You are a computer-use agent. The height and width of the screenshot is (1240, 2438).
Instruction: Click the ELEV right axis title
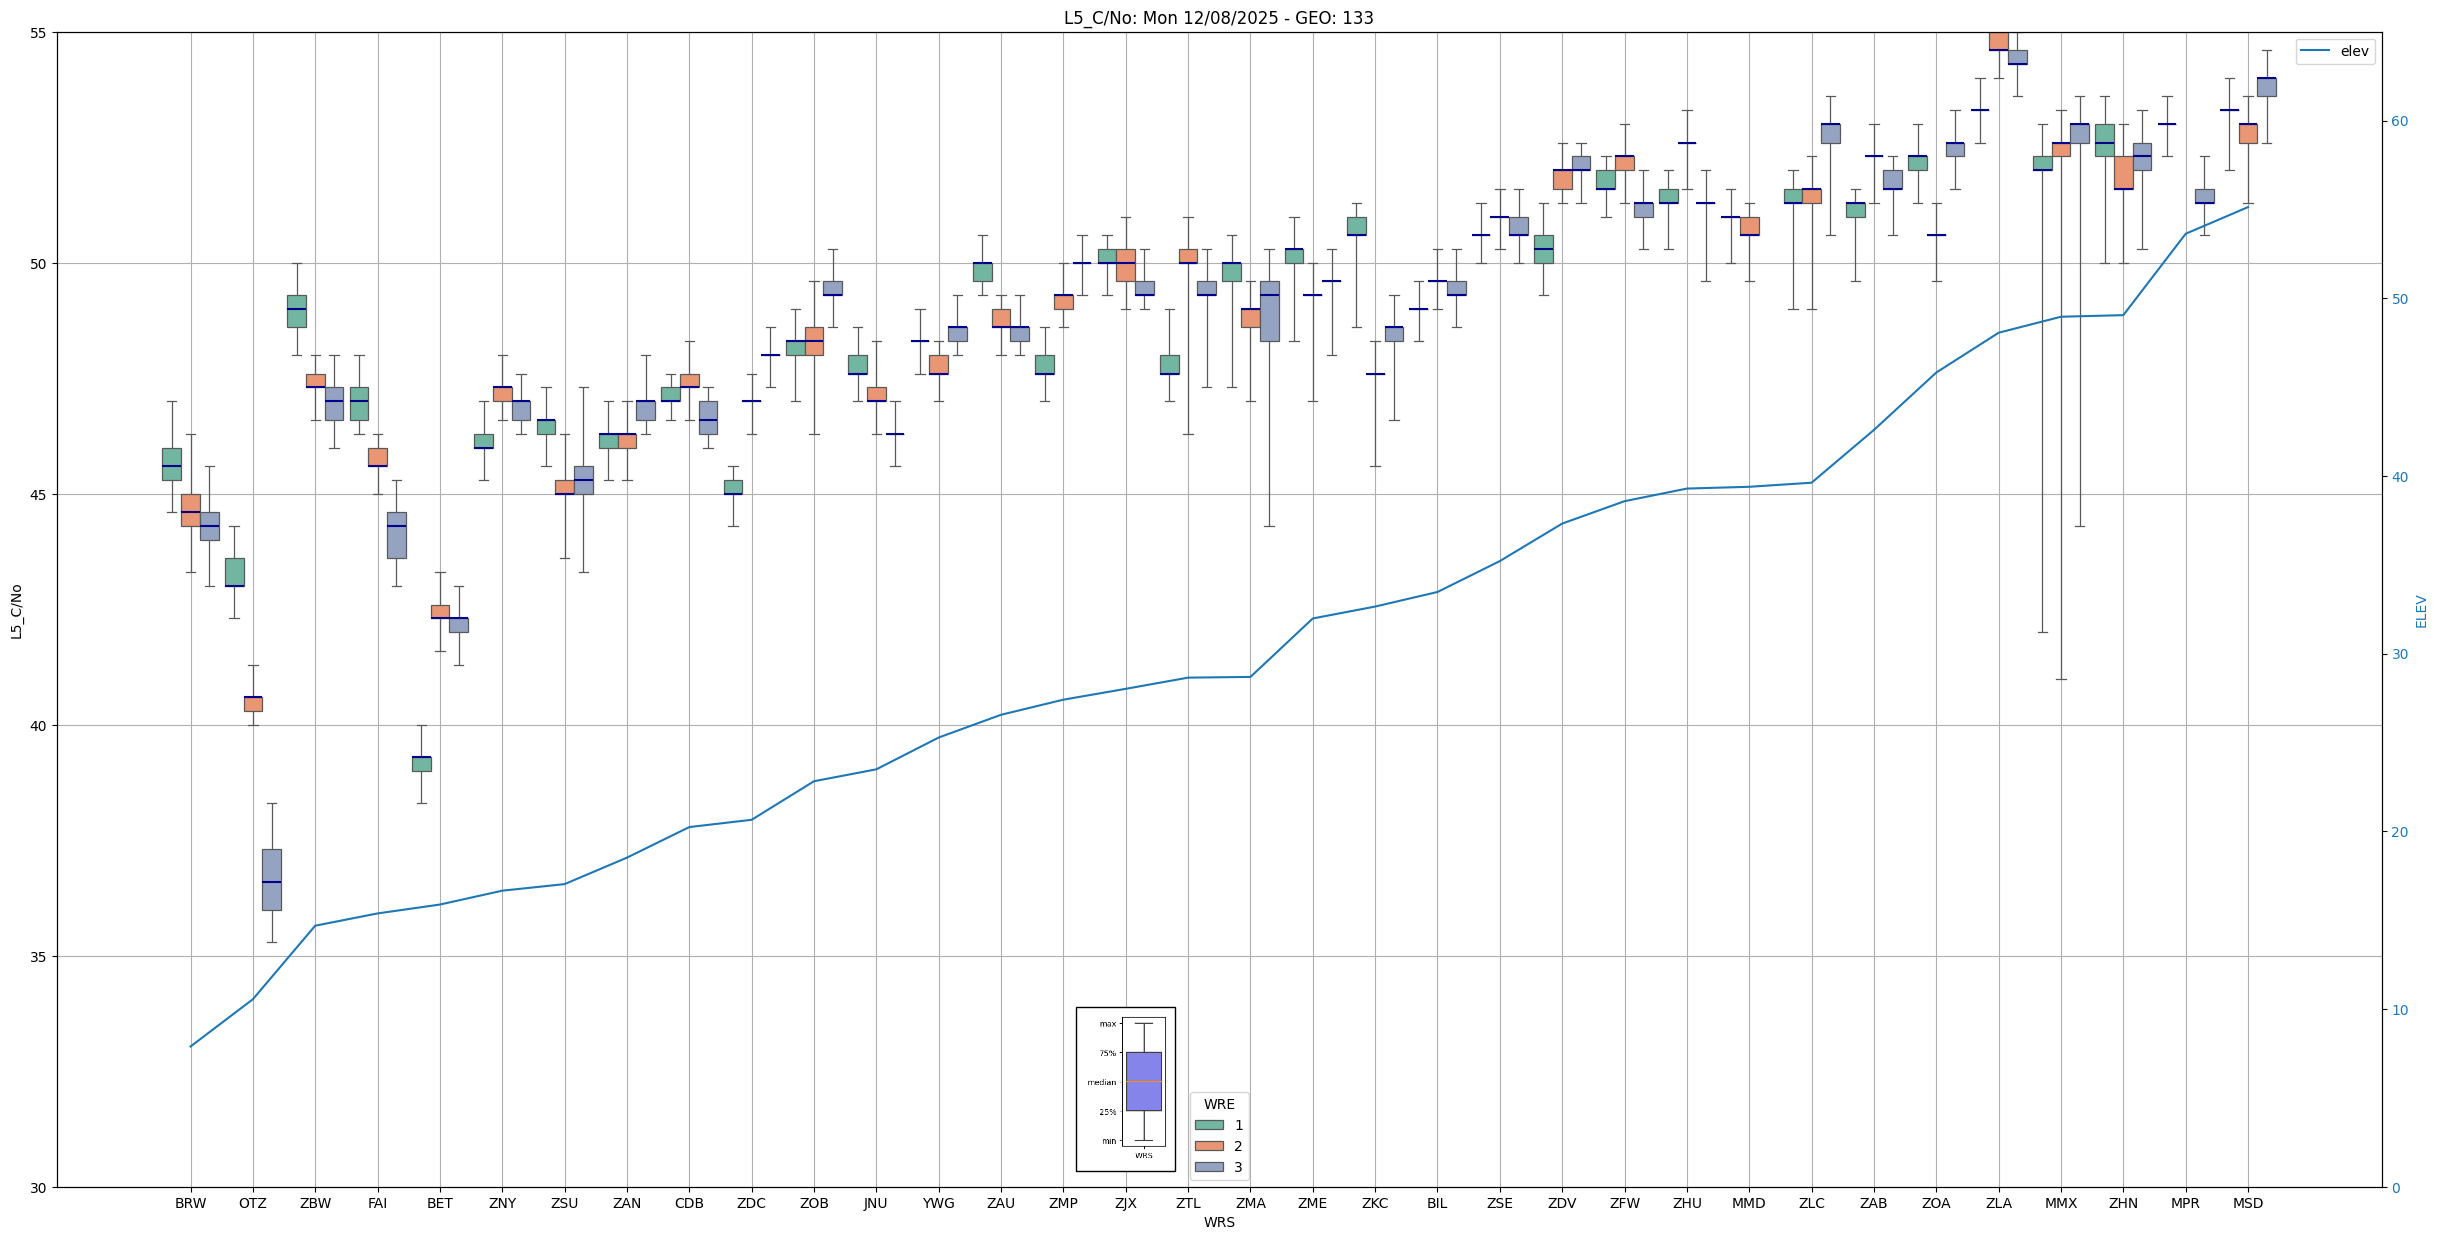point(2421,611)
